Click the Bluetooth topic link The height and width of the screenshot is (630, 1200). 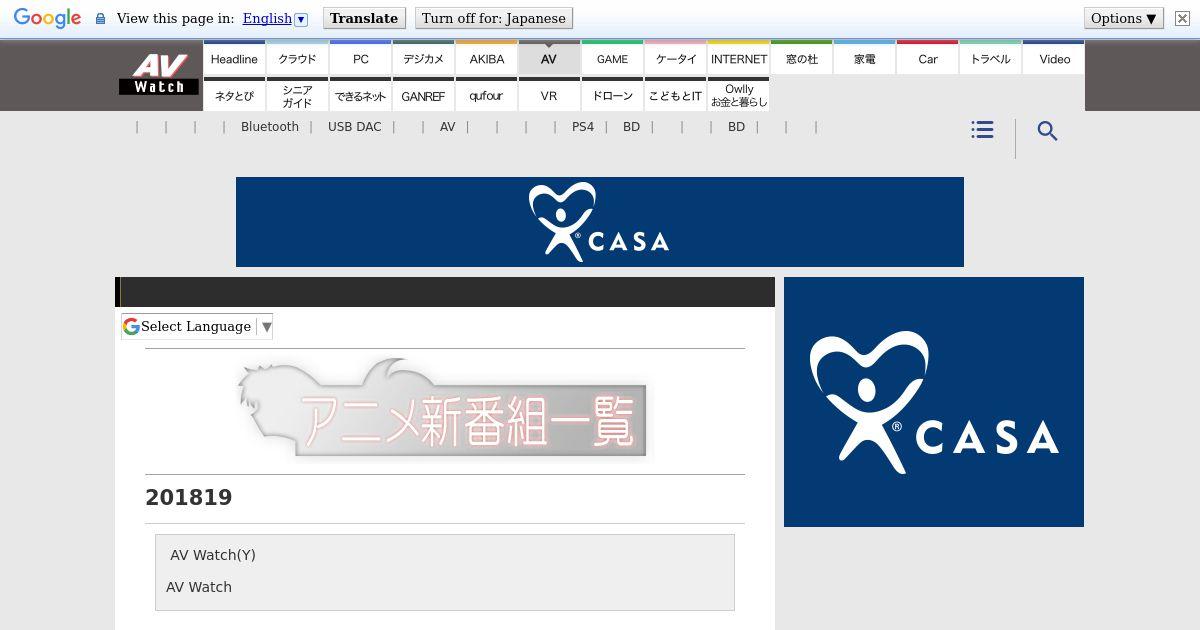tap(270, 127)
